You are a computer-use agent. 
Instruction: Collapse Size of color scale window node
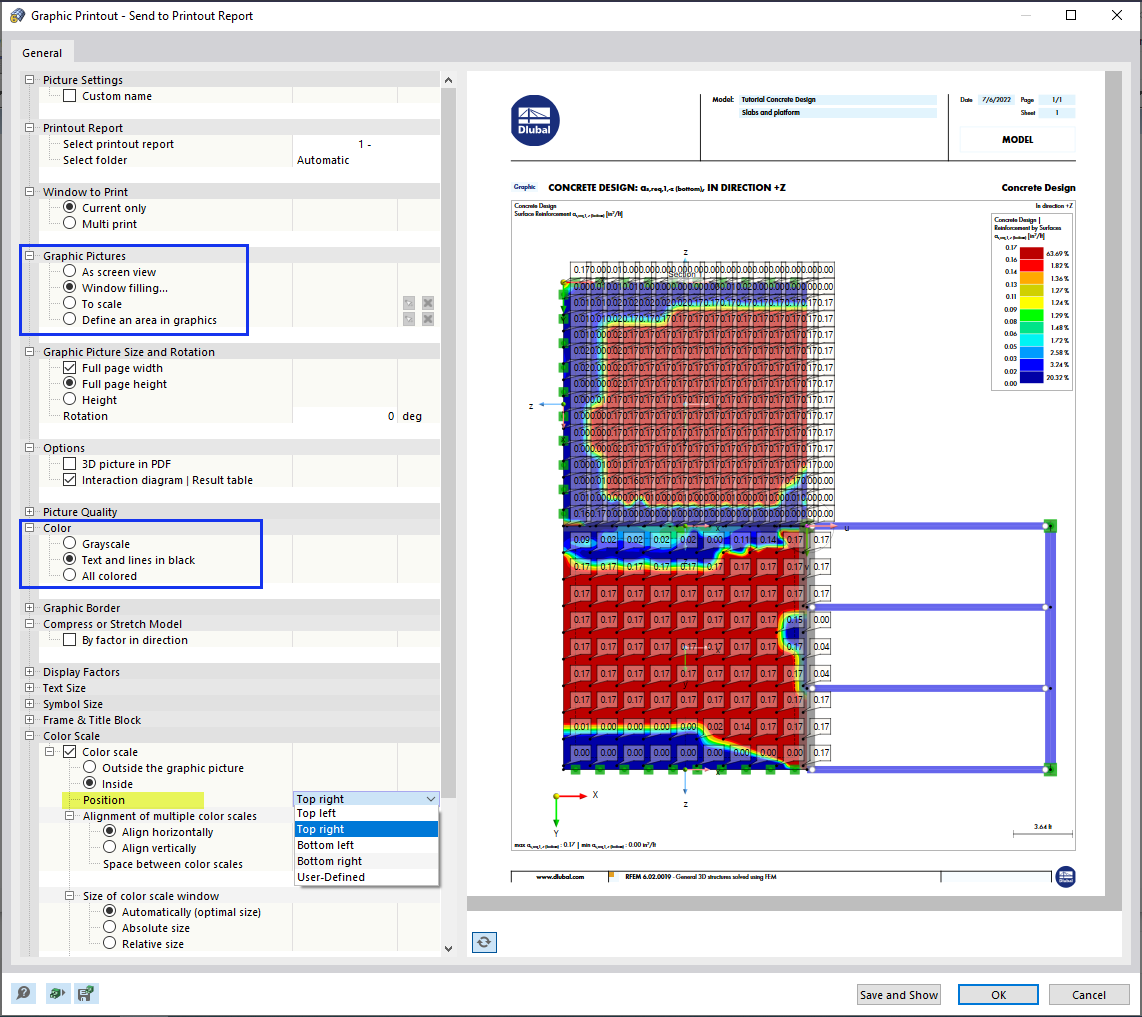(x=70, y=896)
